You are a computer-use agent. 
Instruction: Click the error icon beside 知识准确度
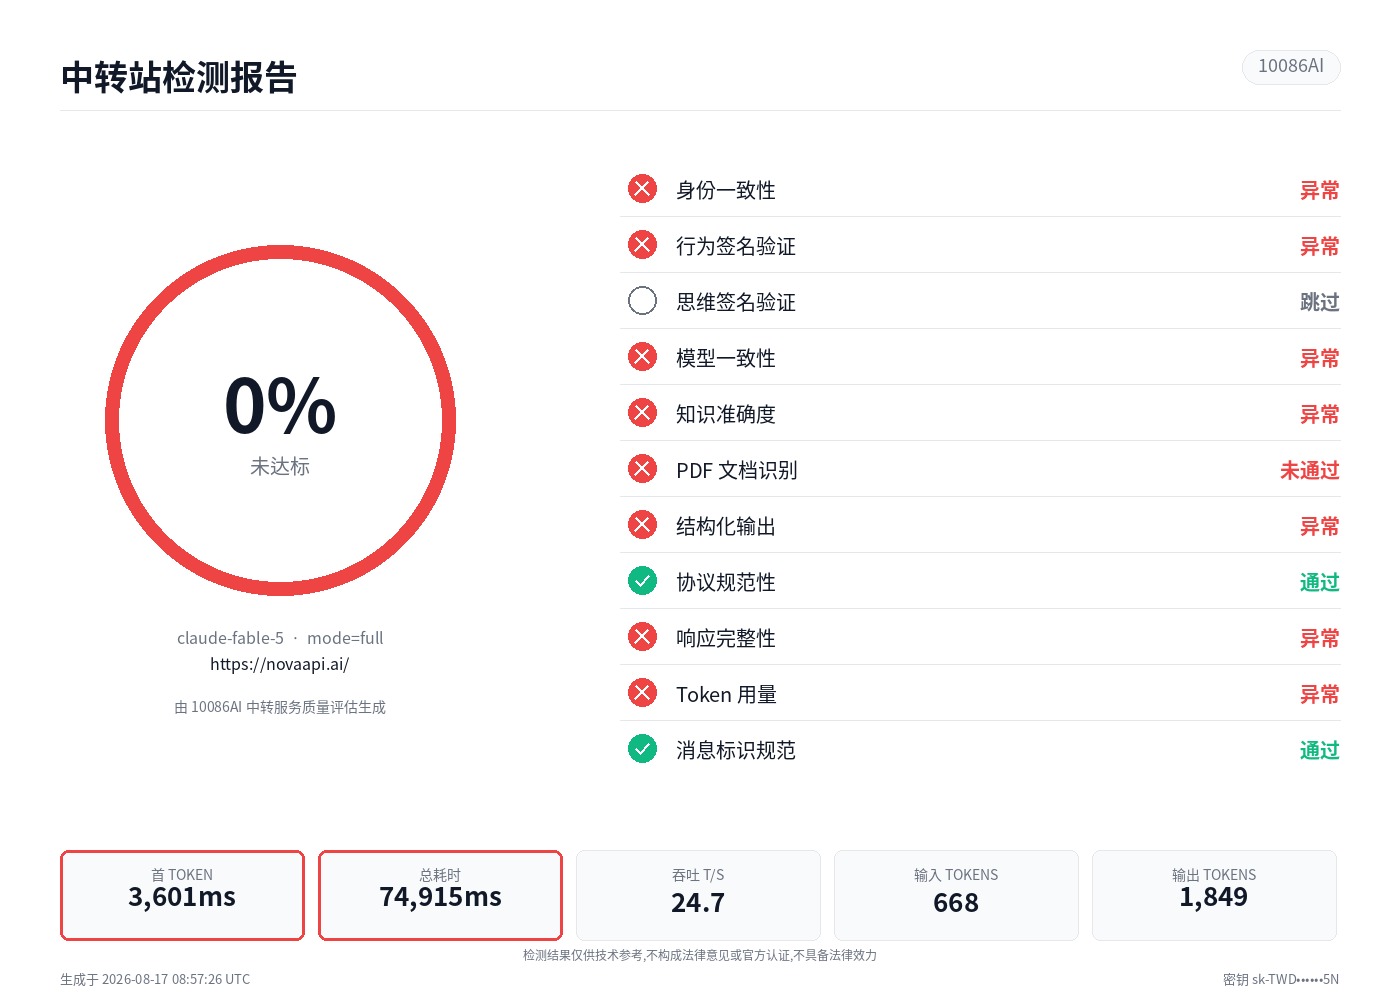[x=642, y=413]
